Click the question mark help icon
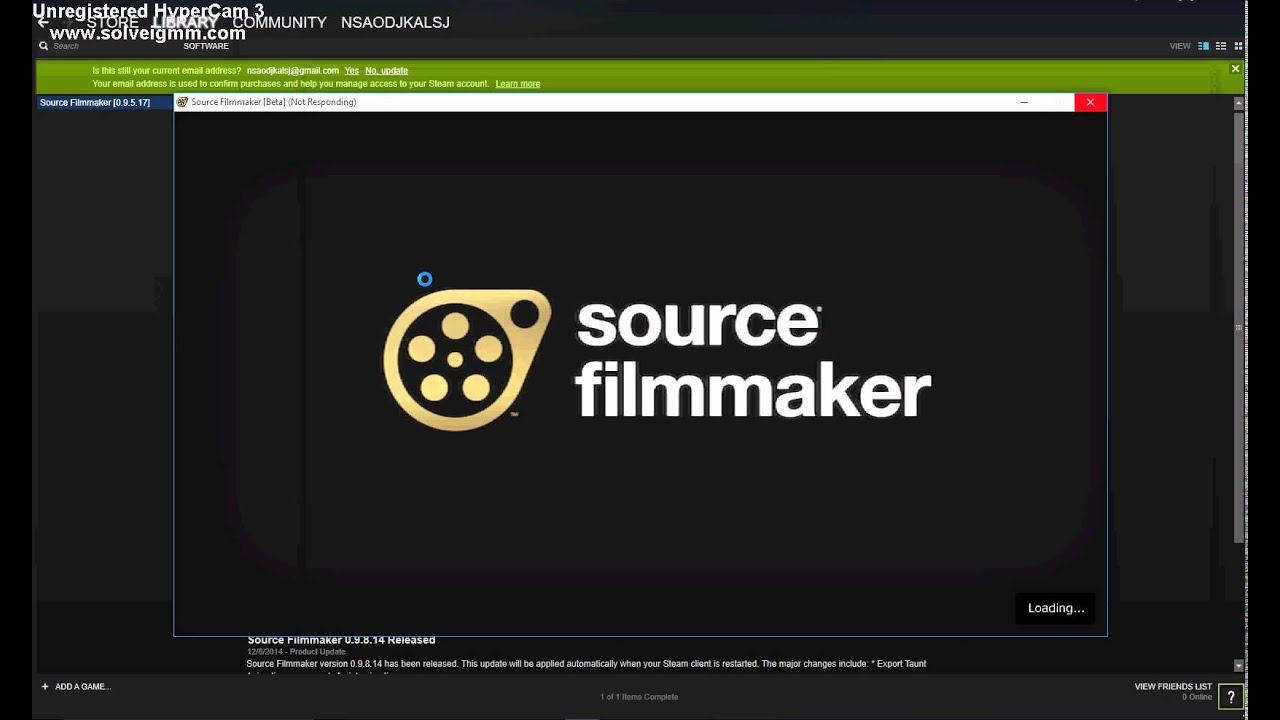Image resolution: width=1280 pixels, height=720 pixels. 1231,698
